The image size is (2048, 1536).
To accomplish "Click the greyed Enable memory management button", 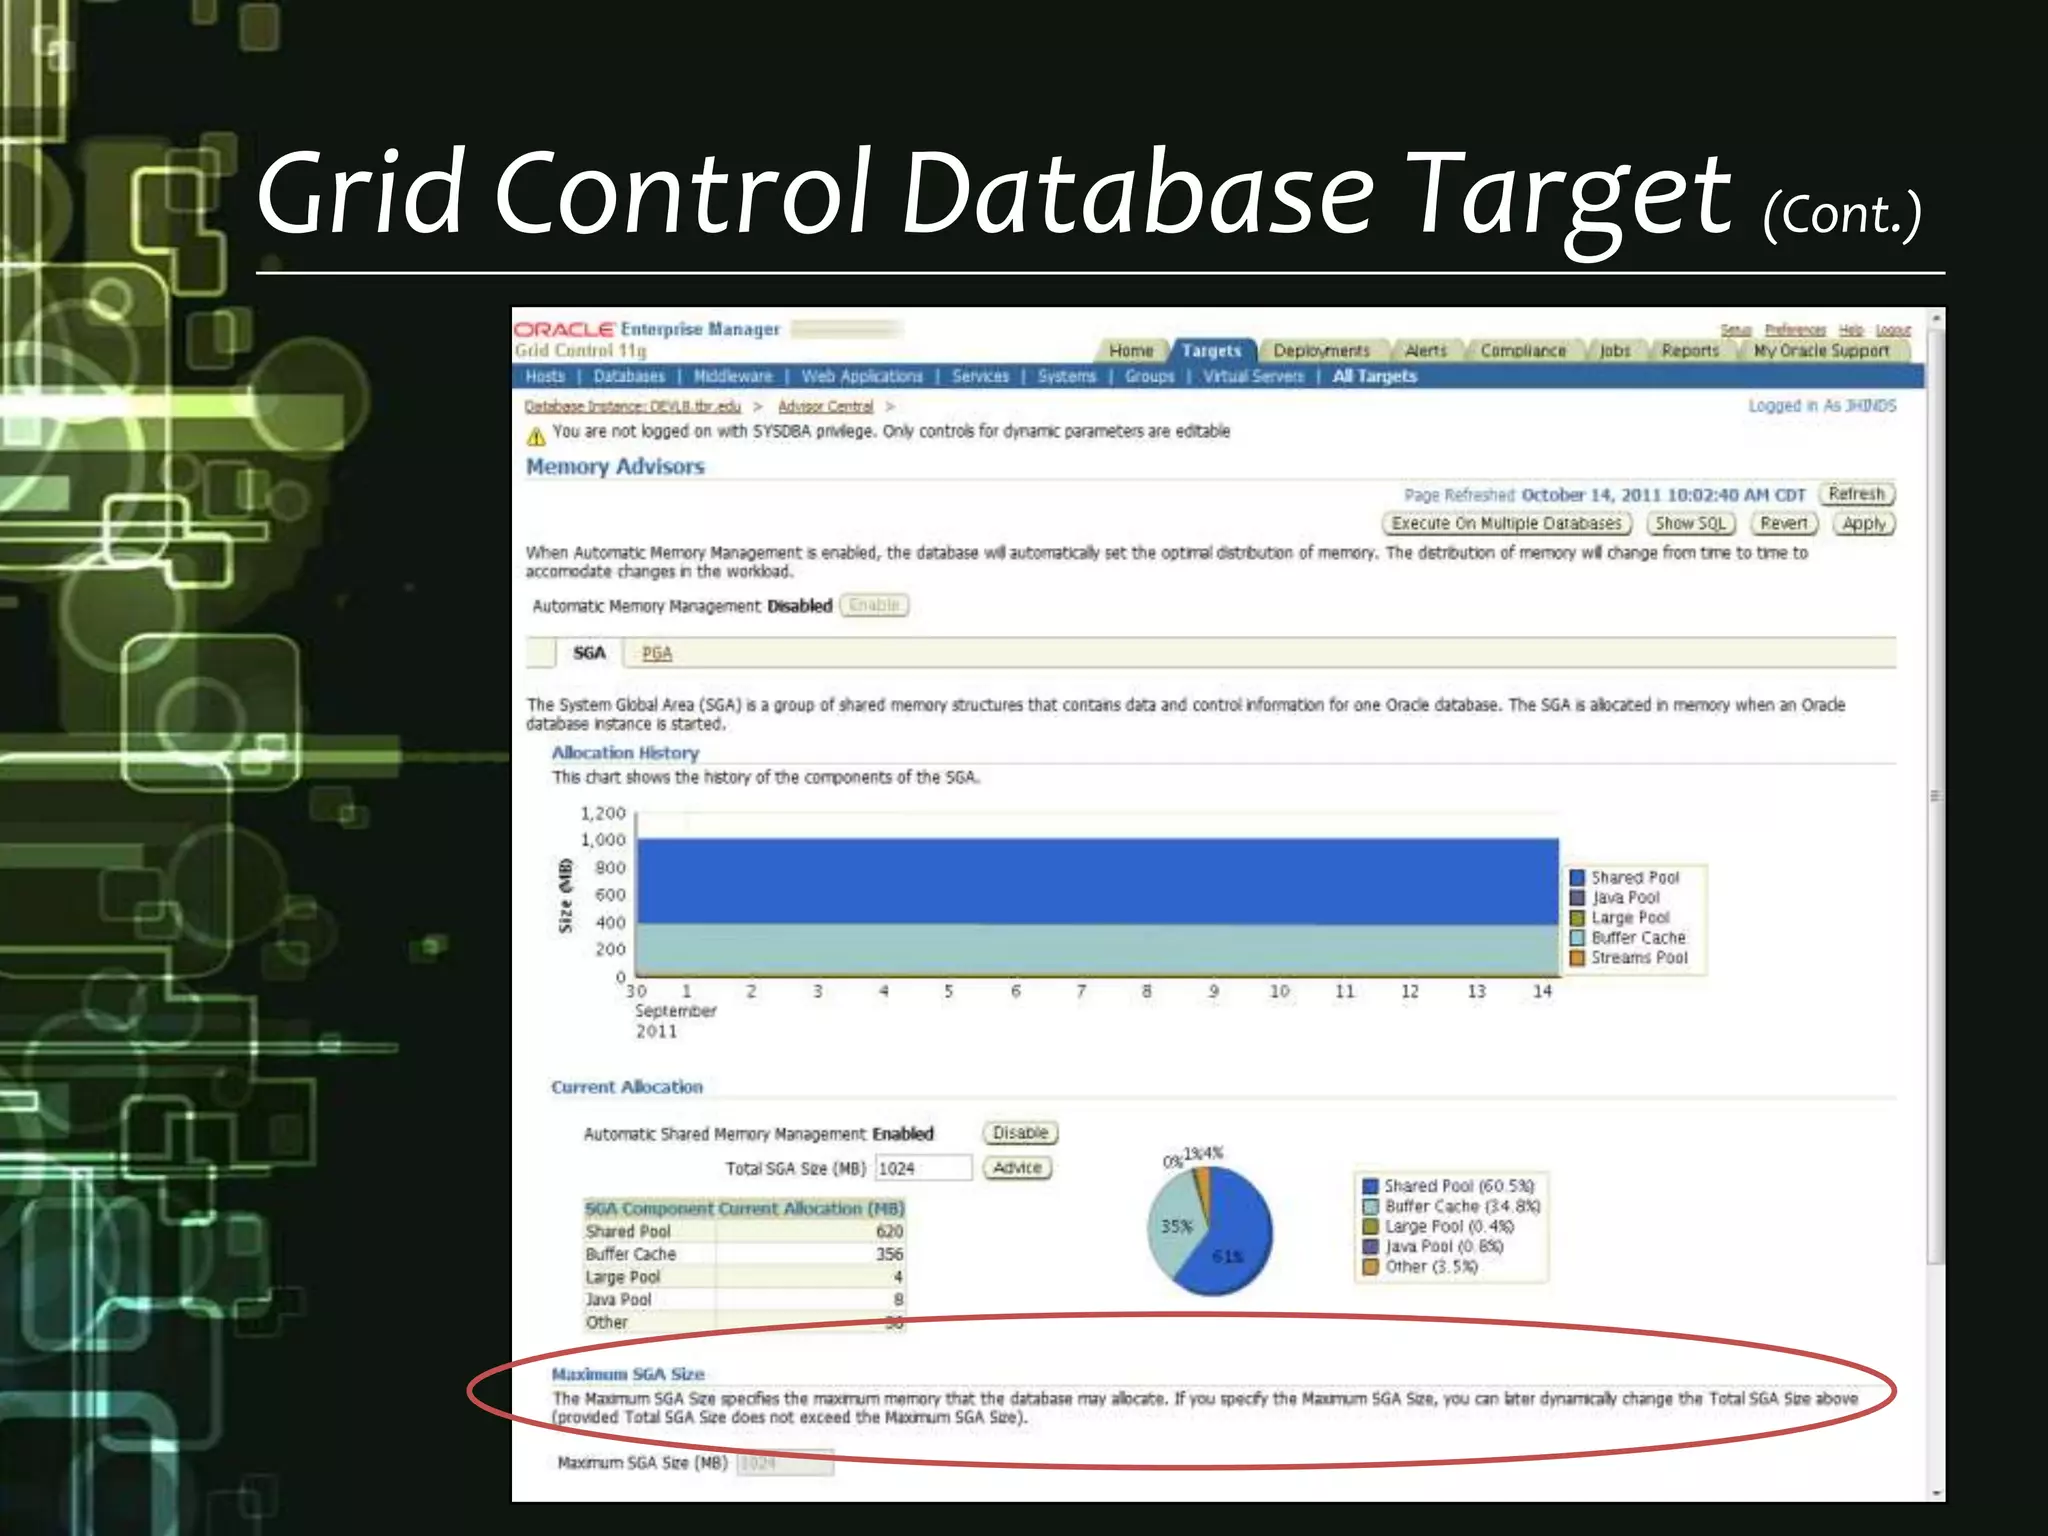I will click(874, 605).
